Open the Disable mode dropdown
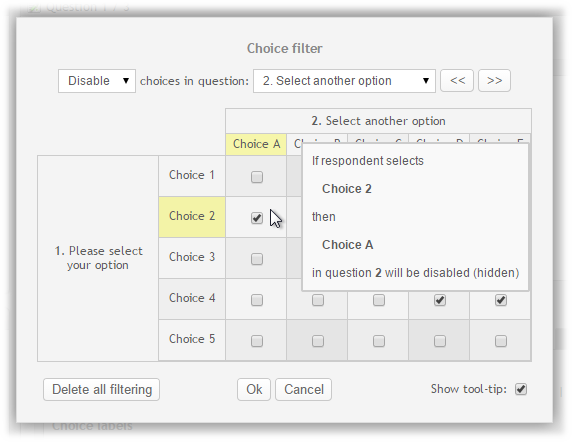Screen dimensions: 572x442 tap(97, 81)
